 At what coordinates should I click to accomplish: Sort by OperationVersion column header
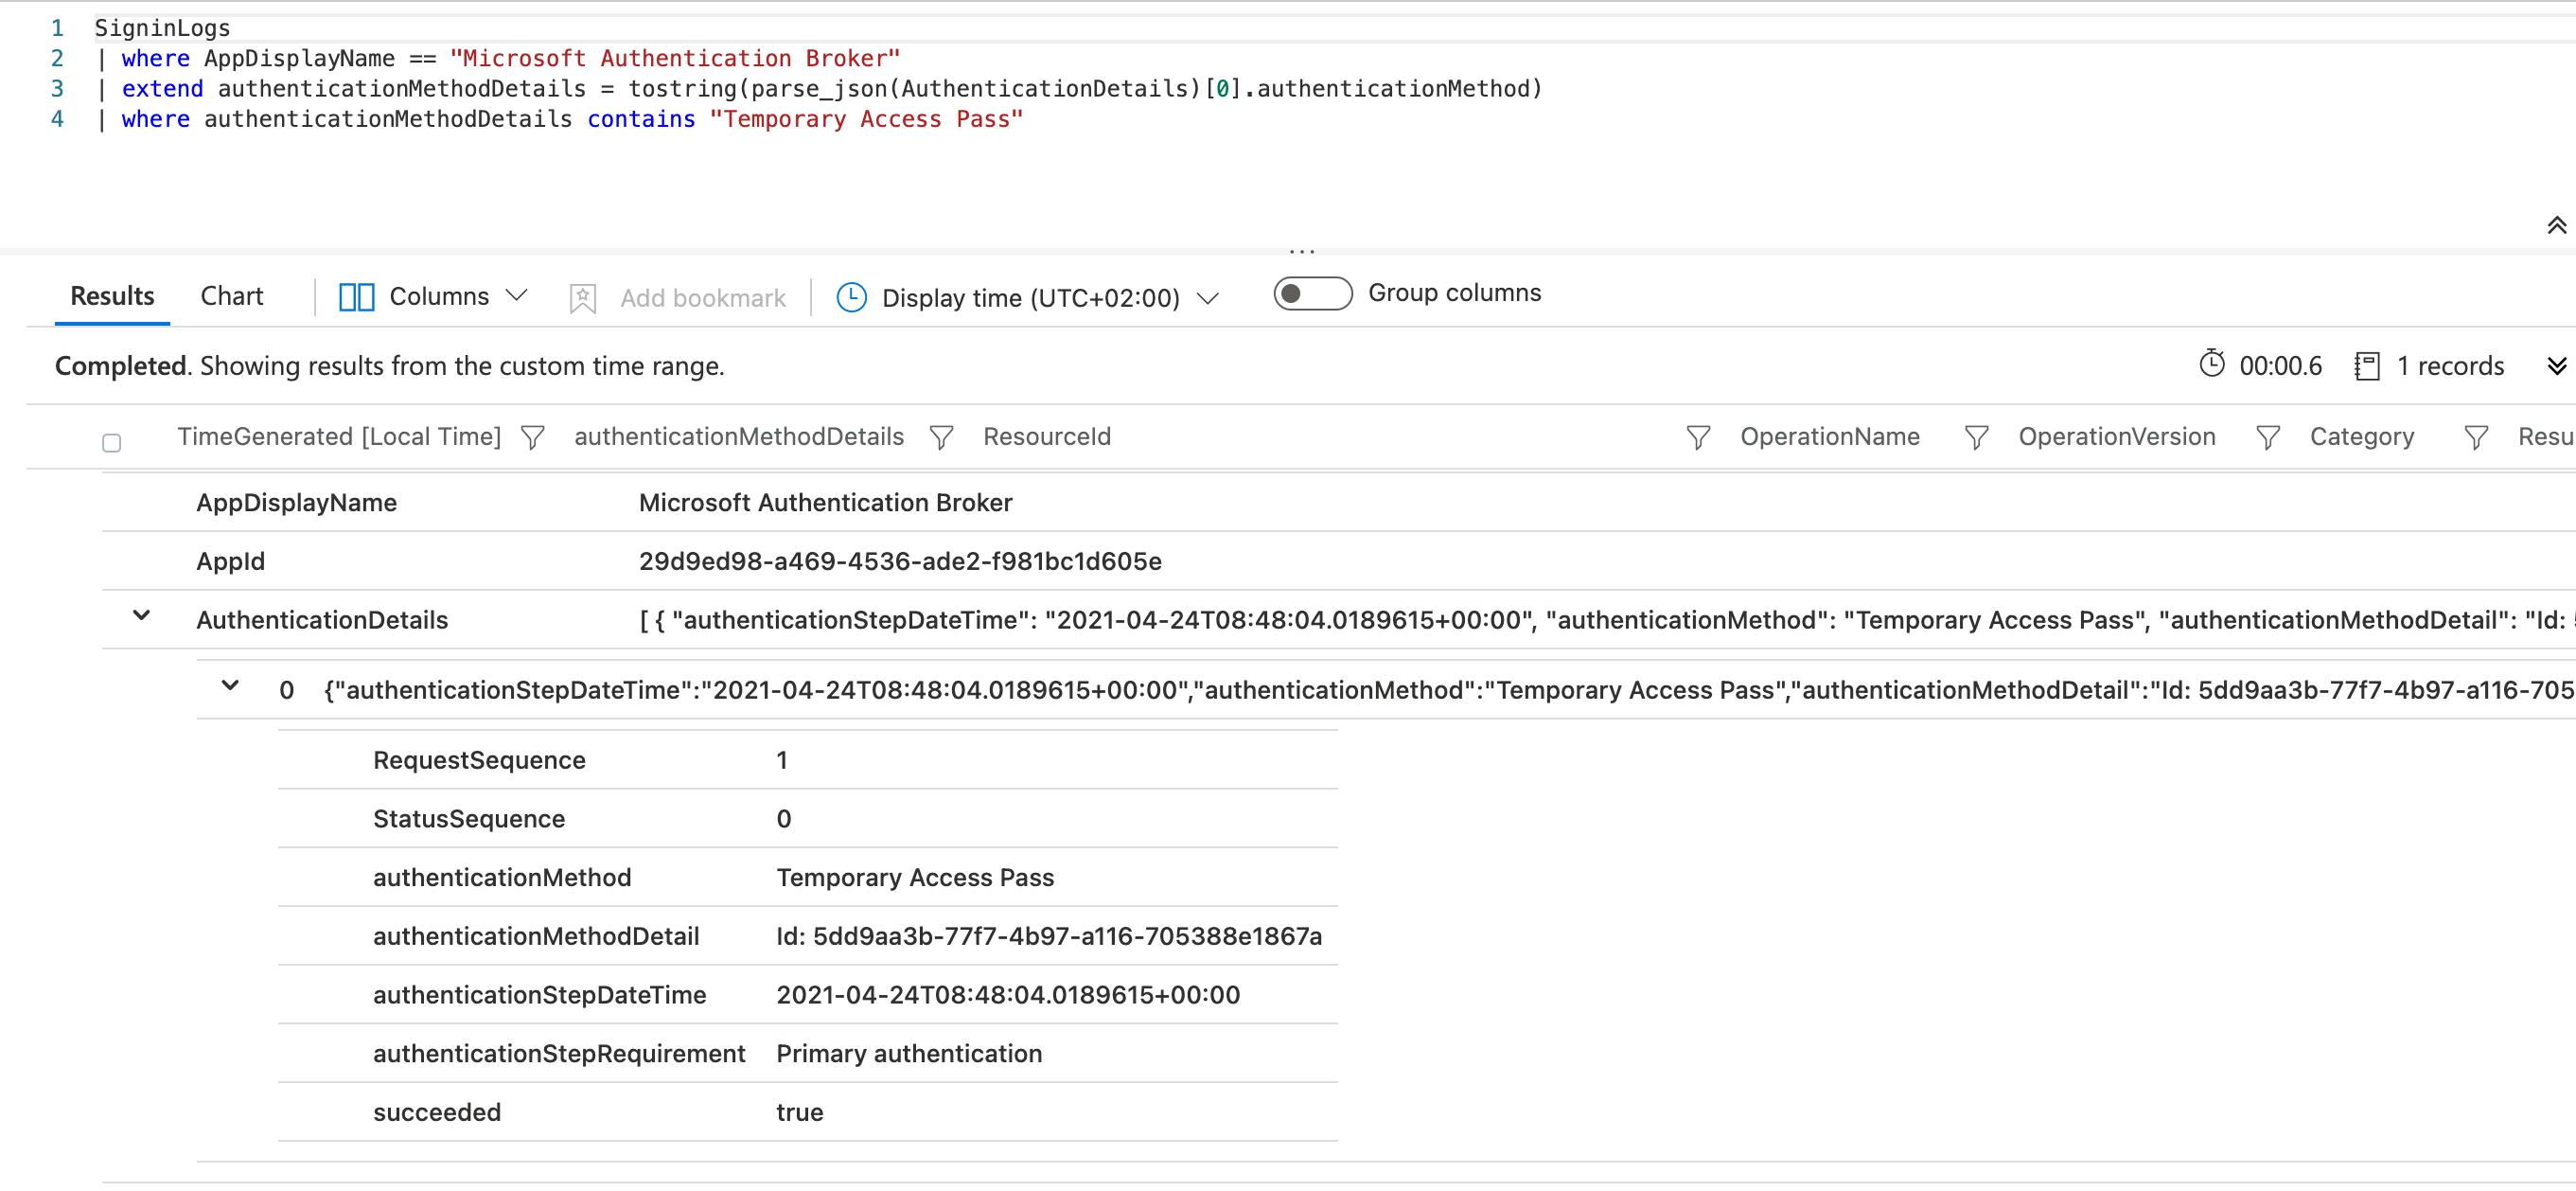point(2117,436)
